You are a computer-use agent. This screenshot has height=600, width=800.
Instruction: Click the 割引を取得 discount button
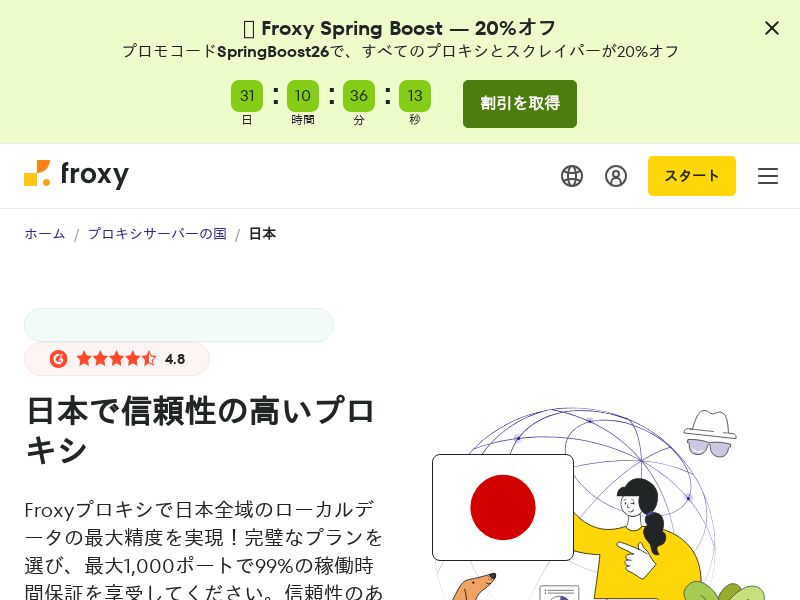pyautogui.click(x=520, y=104)
